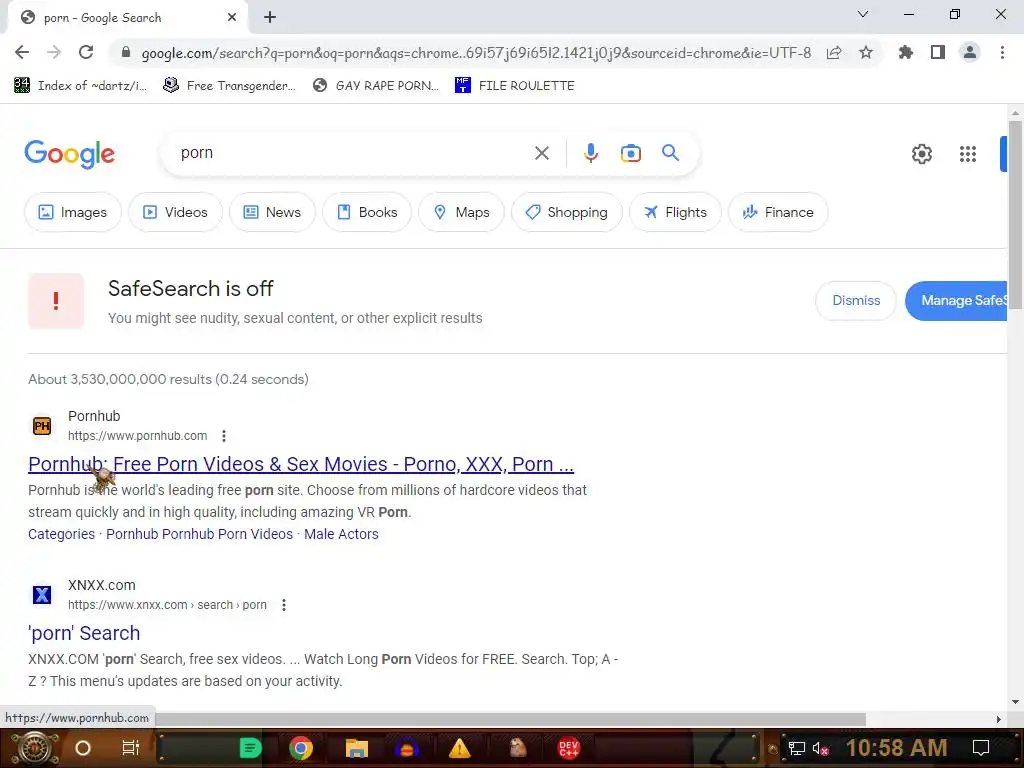
Task: Switch to News results
Action: point(272,212)
